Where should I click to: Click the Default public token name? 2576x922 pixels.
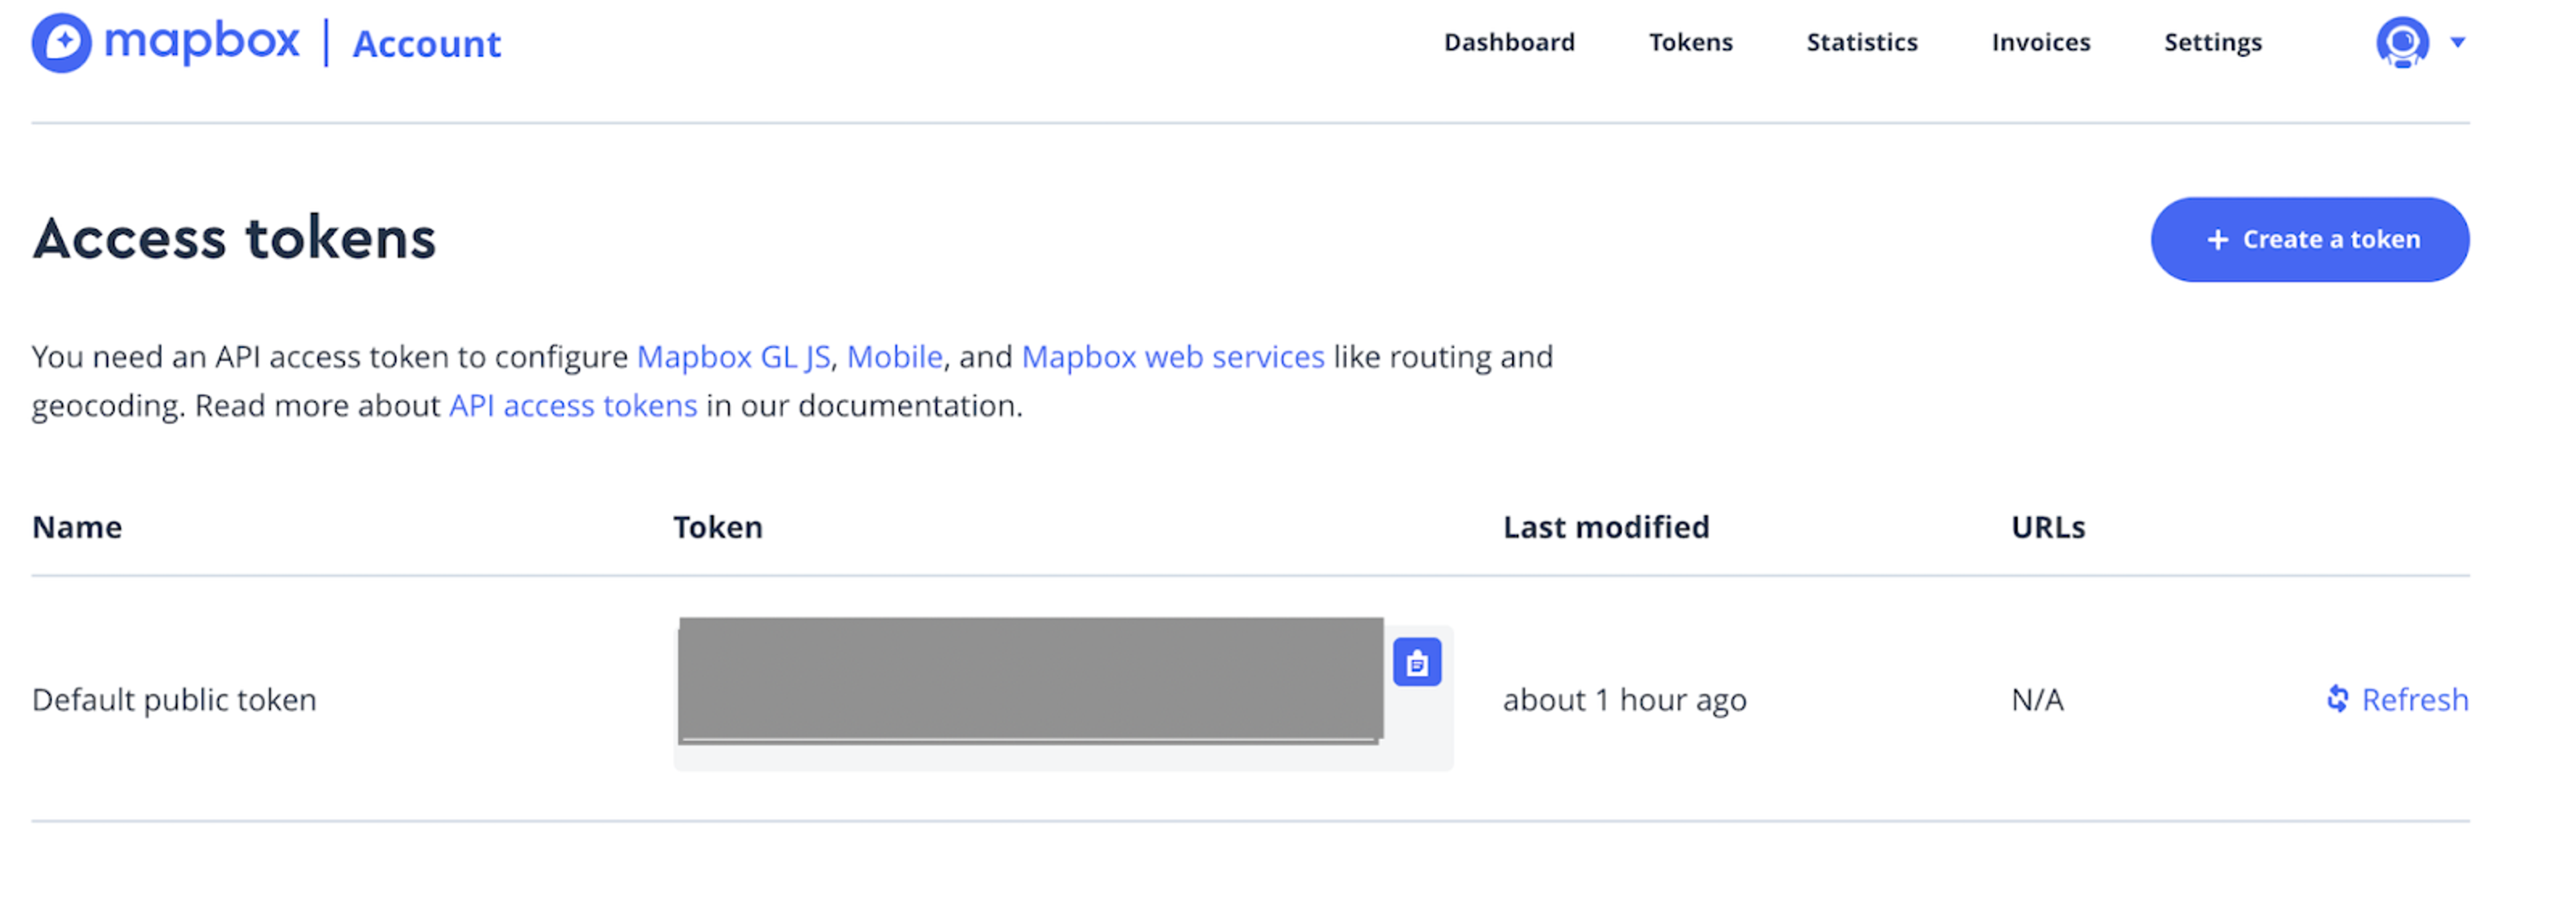[x=174, y=699]
